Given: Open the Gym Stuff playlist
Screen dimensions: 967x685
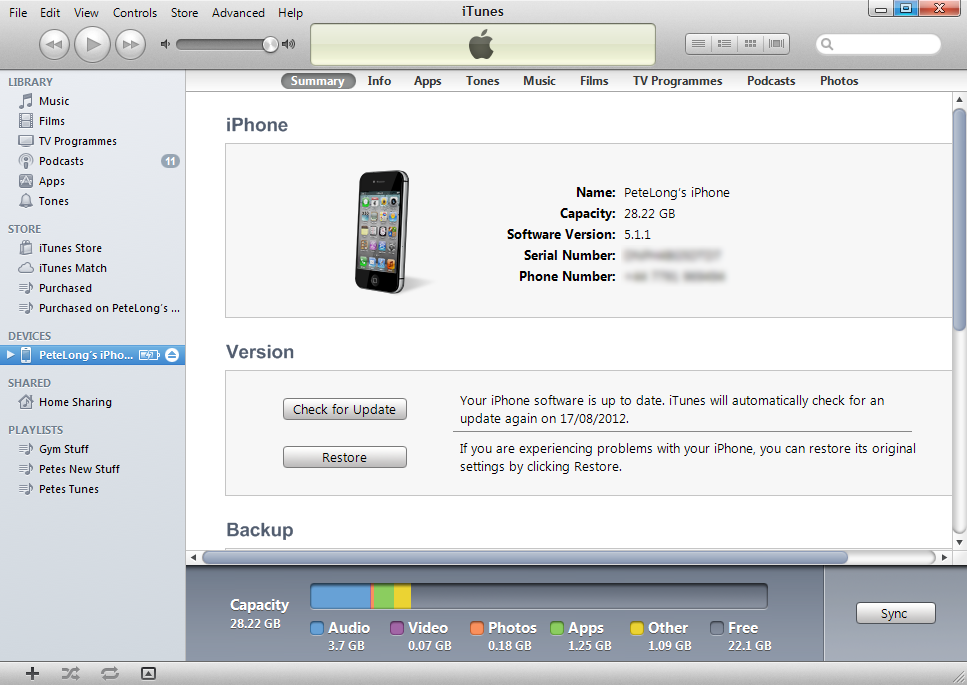Looking at the screenshot, I should coord(93,449).
